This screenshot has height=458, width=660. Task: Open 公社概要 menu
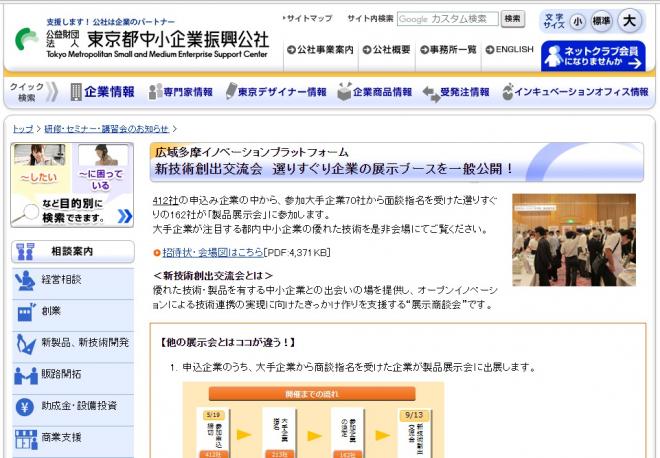[x=386, y=50]
